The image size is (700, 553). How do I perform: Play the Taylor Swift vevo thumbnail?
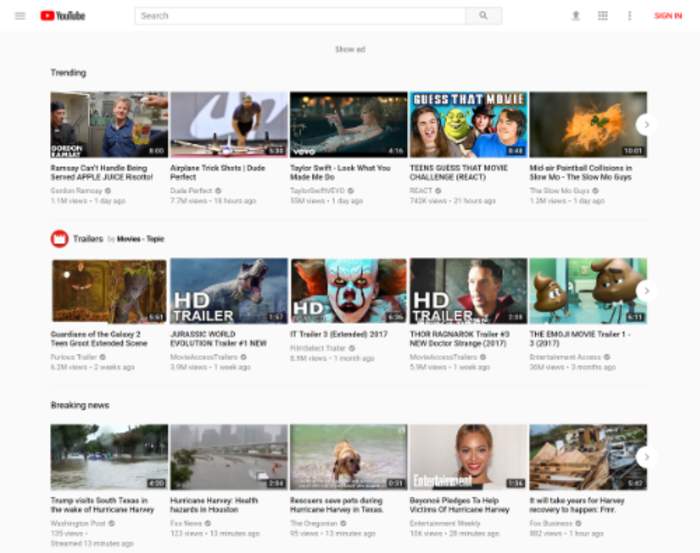pyautogui.click(x=349, y=125)
